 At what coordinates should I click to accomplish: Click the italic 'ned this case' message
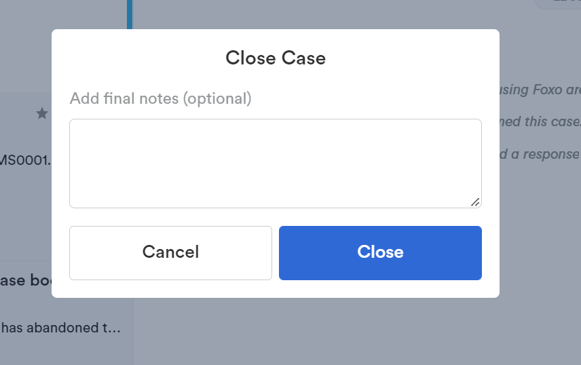pos(540,122)
